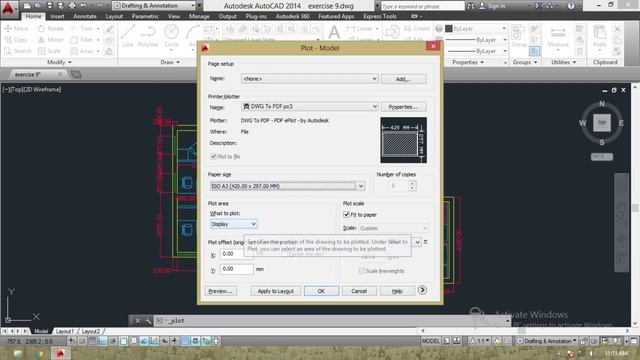Open the status bar Drafting & Annotation workspace switcher
Image resolution: width=640 pixels, height=360 pixels.
pyautogui.click(x=547, y=341)
